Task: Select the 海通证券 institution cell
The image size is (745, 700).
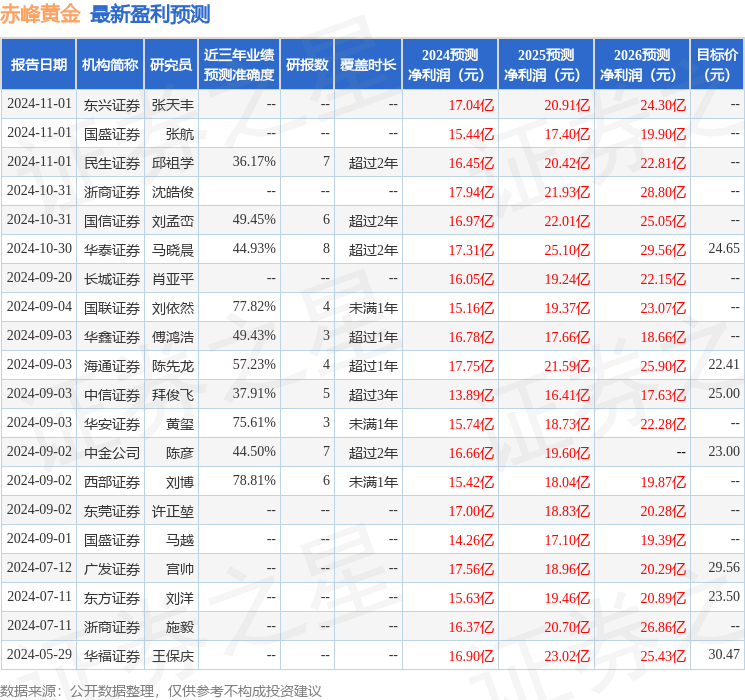Action: point(112,366)
